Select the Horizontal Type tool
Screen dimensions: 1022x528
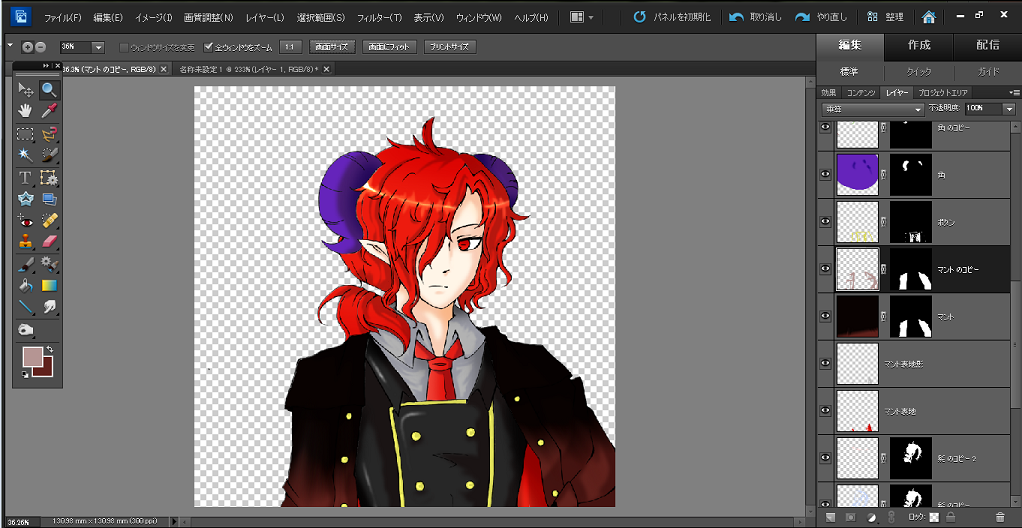26,177
